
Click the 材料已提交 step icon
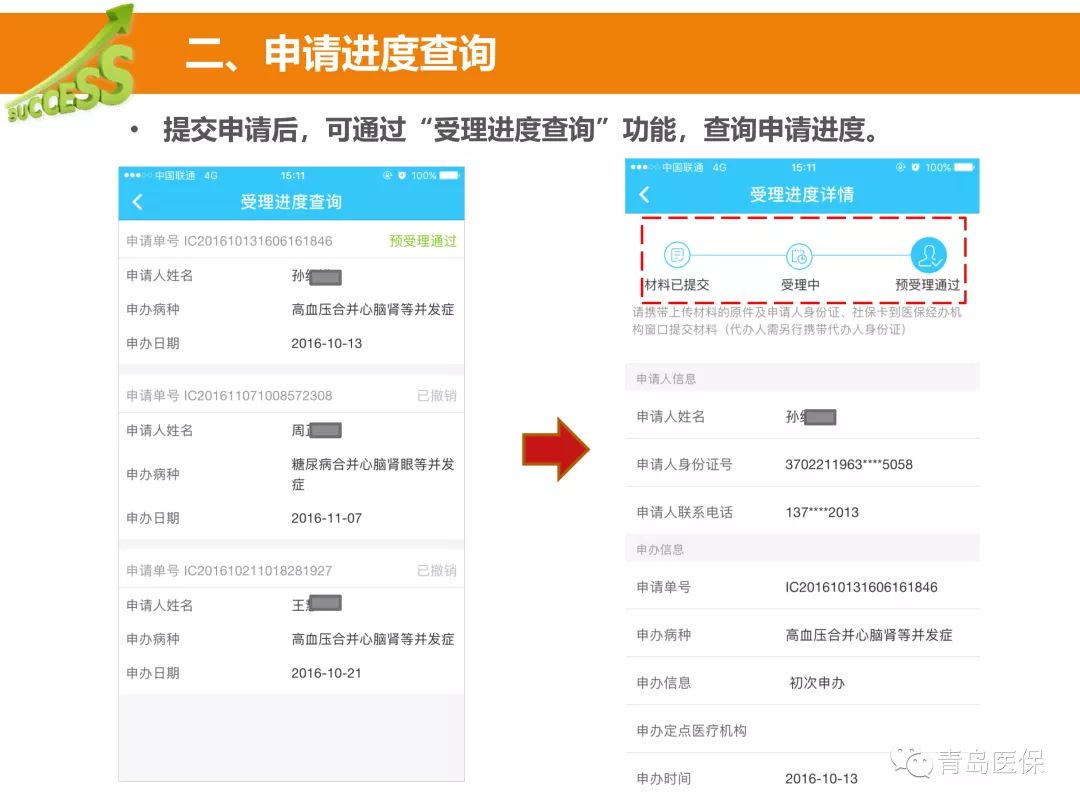coord(677,256)
